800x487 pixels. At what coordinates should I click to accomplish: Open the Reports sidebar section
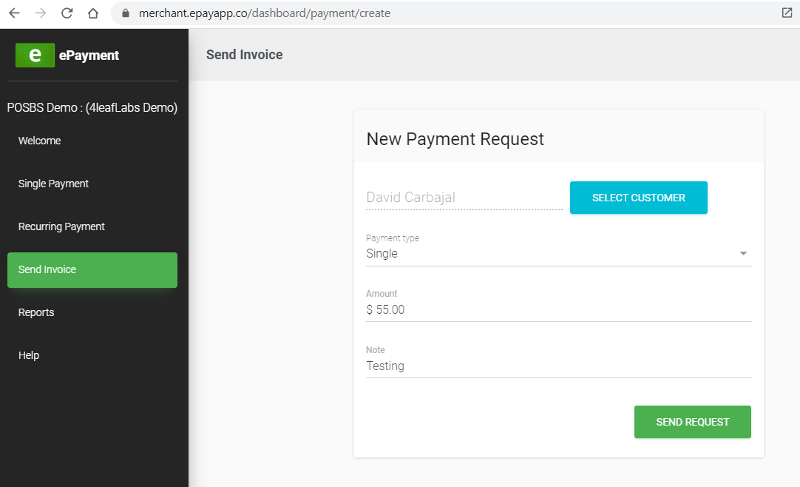pyautogui.click(x=37, y=313)
